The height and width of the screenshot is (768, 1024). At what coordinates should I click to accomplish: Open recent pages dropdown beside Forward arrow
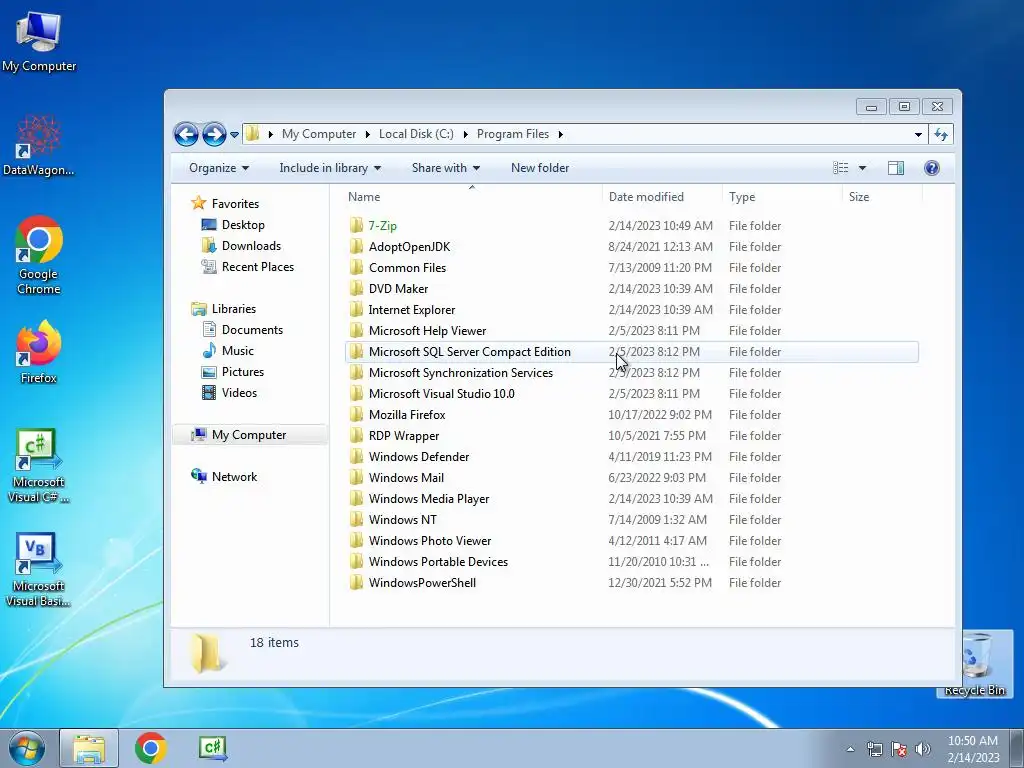click(234, 135)
